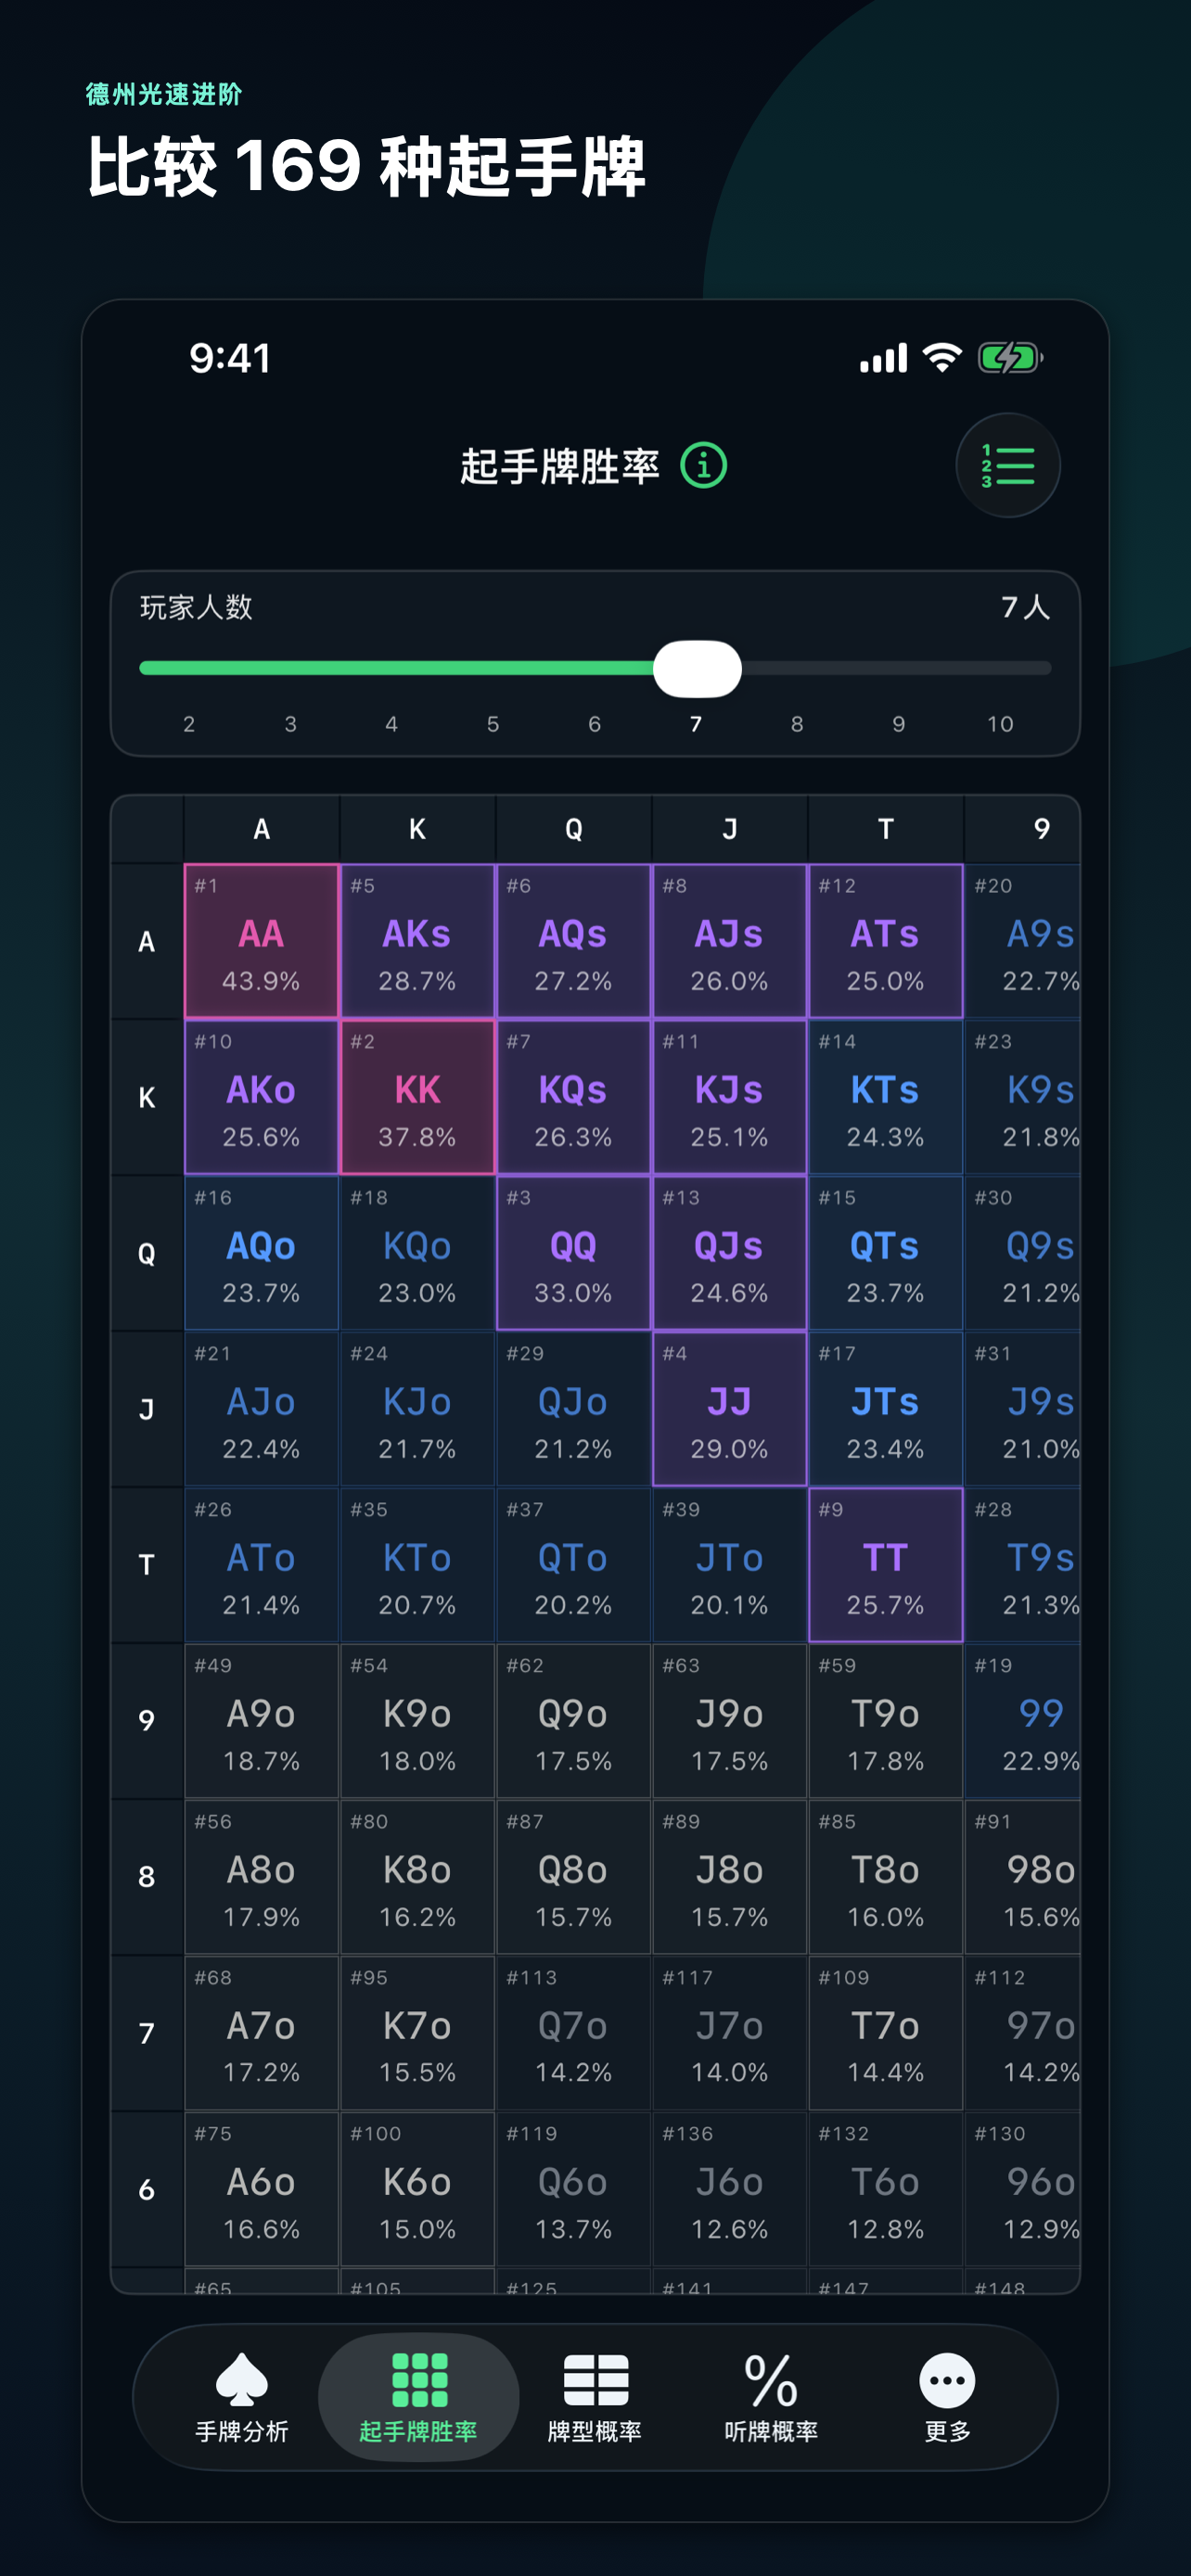This screenshot has width=1191, height=2576.
Task: Select the QTs 23.7% cell
Action: 885,1253
